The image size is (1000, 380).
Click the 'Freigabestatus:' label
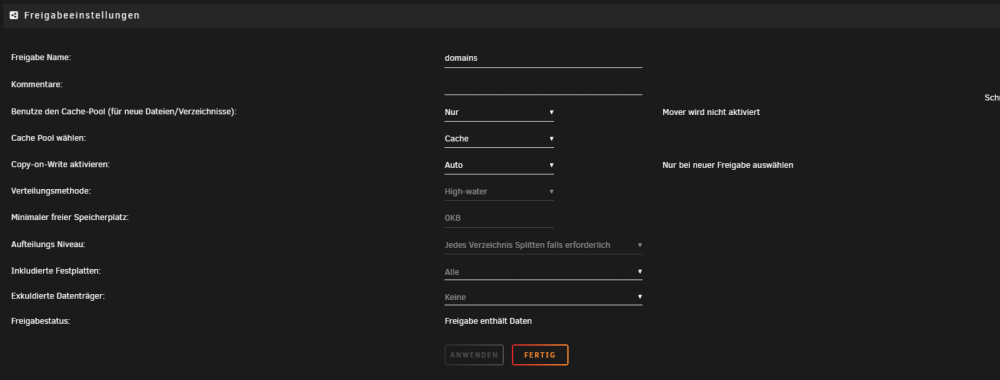[x=41, y=321]
